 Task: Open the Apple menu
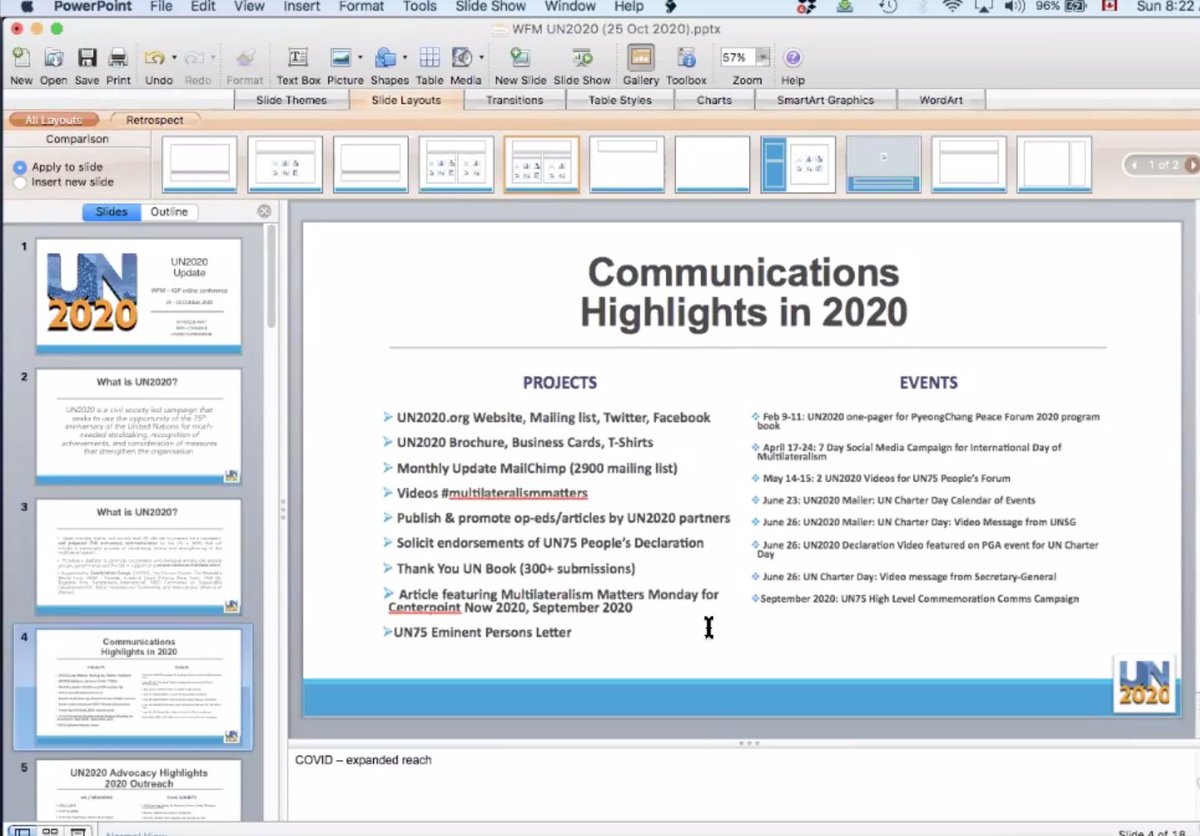point(27,6)
